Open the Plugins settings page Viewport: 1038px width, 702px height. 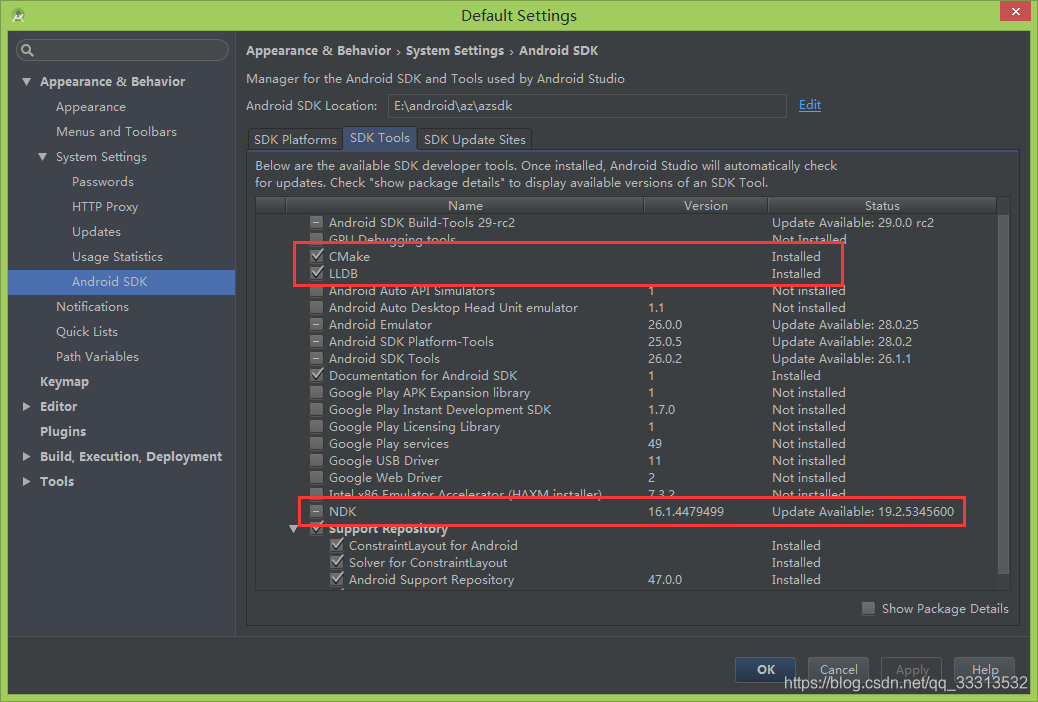click(63, 432)
